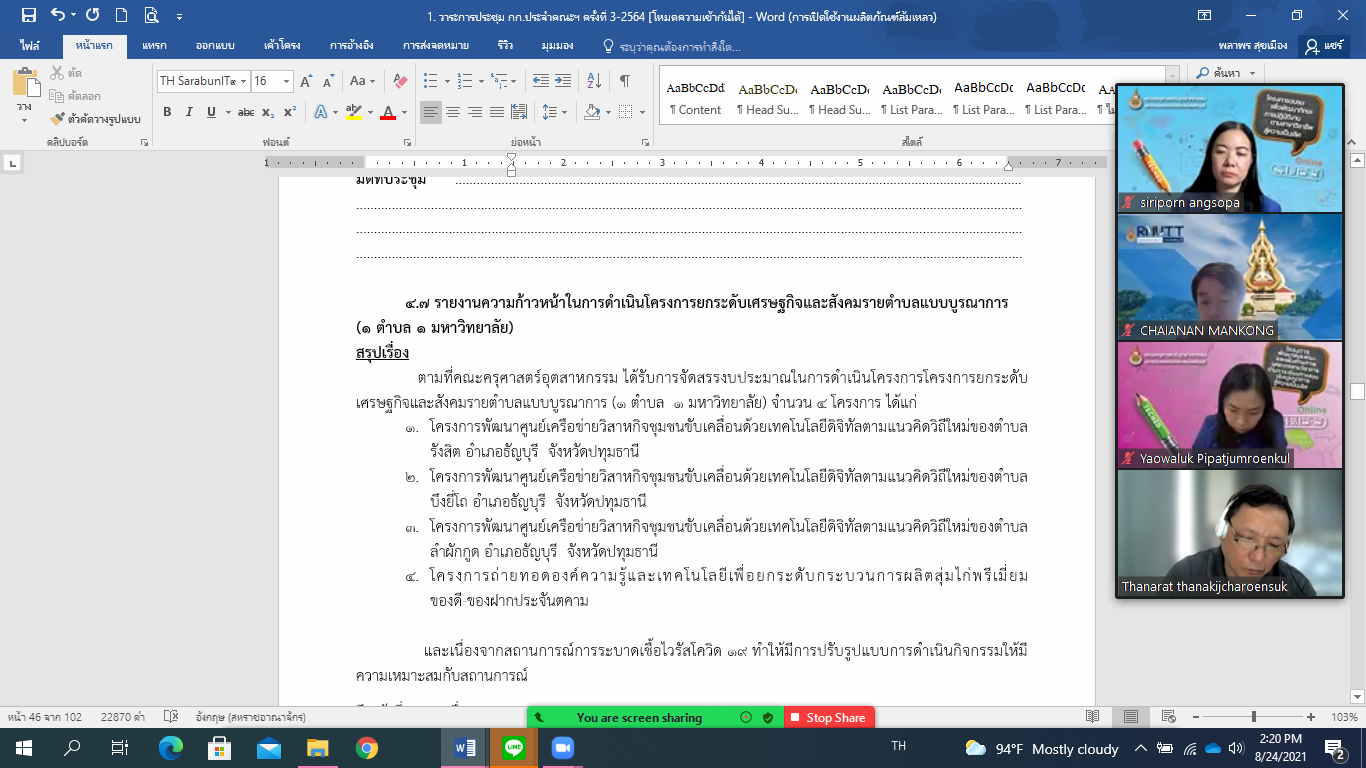1366x768 pixels.
Task: Select the Format Painter brush
Action: click(57, 119)
